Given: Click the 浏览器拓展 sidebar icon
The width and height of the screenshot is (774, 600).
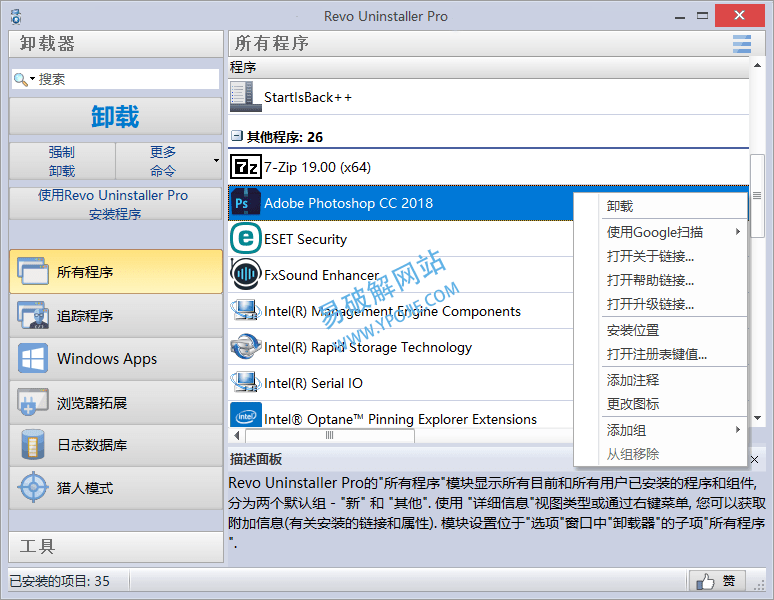Looking at the screenshot, I should (33, 402).
